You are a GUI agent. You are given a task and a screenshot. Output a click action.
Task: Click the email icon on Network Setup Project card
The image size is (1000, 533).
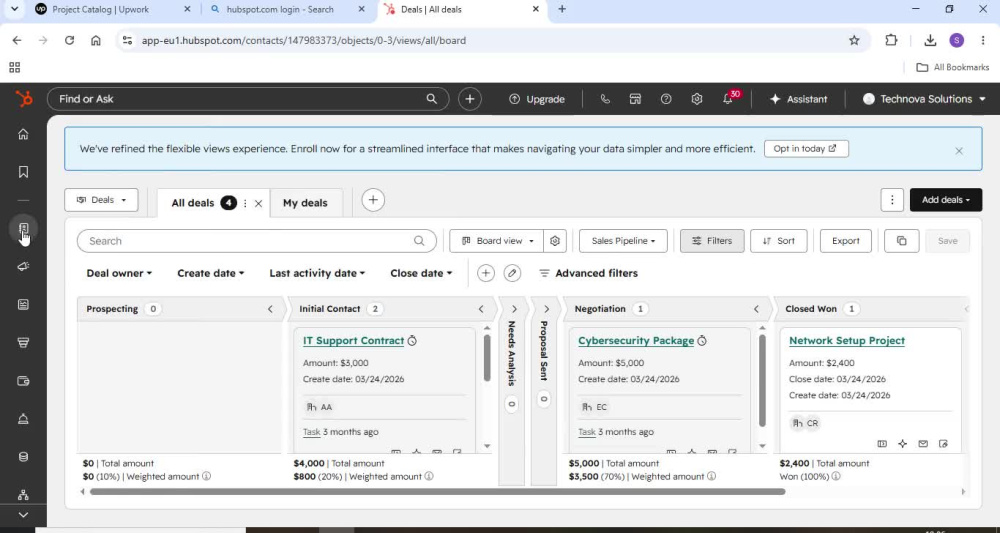coord(923,444)
